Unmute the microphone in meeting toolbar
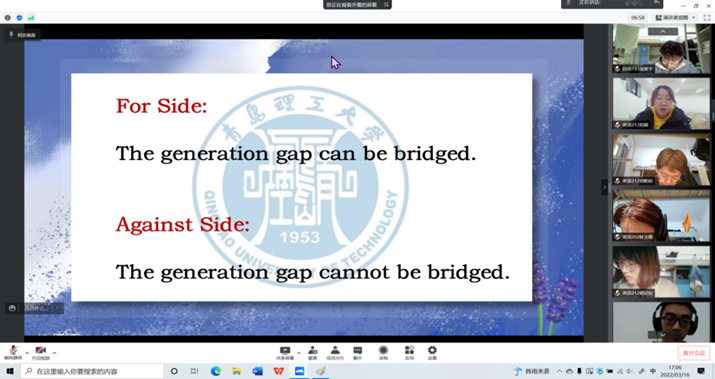Screen dimensions: 715x379 pos(13,353)
